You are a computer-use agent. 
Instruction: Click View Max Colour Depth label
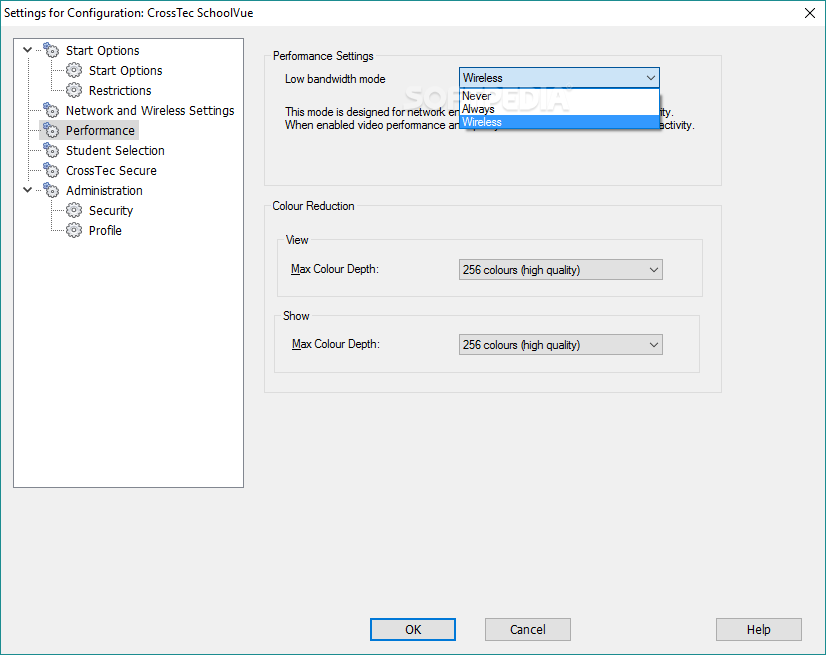335,269
